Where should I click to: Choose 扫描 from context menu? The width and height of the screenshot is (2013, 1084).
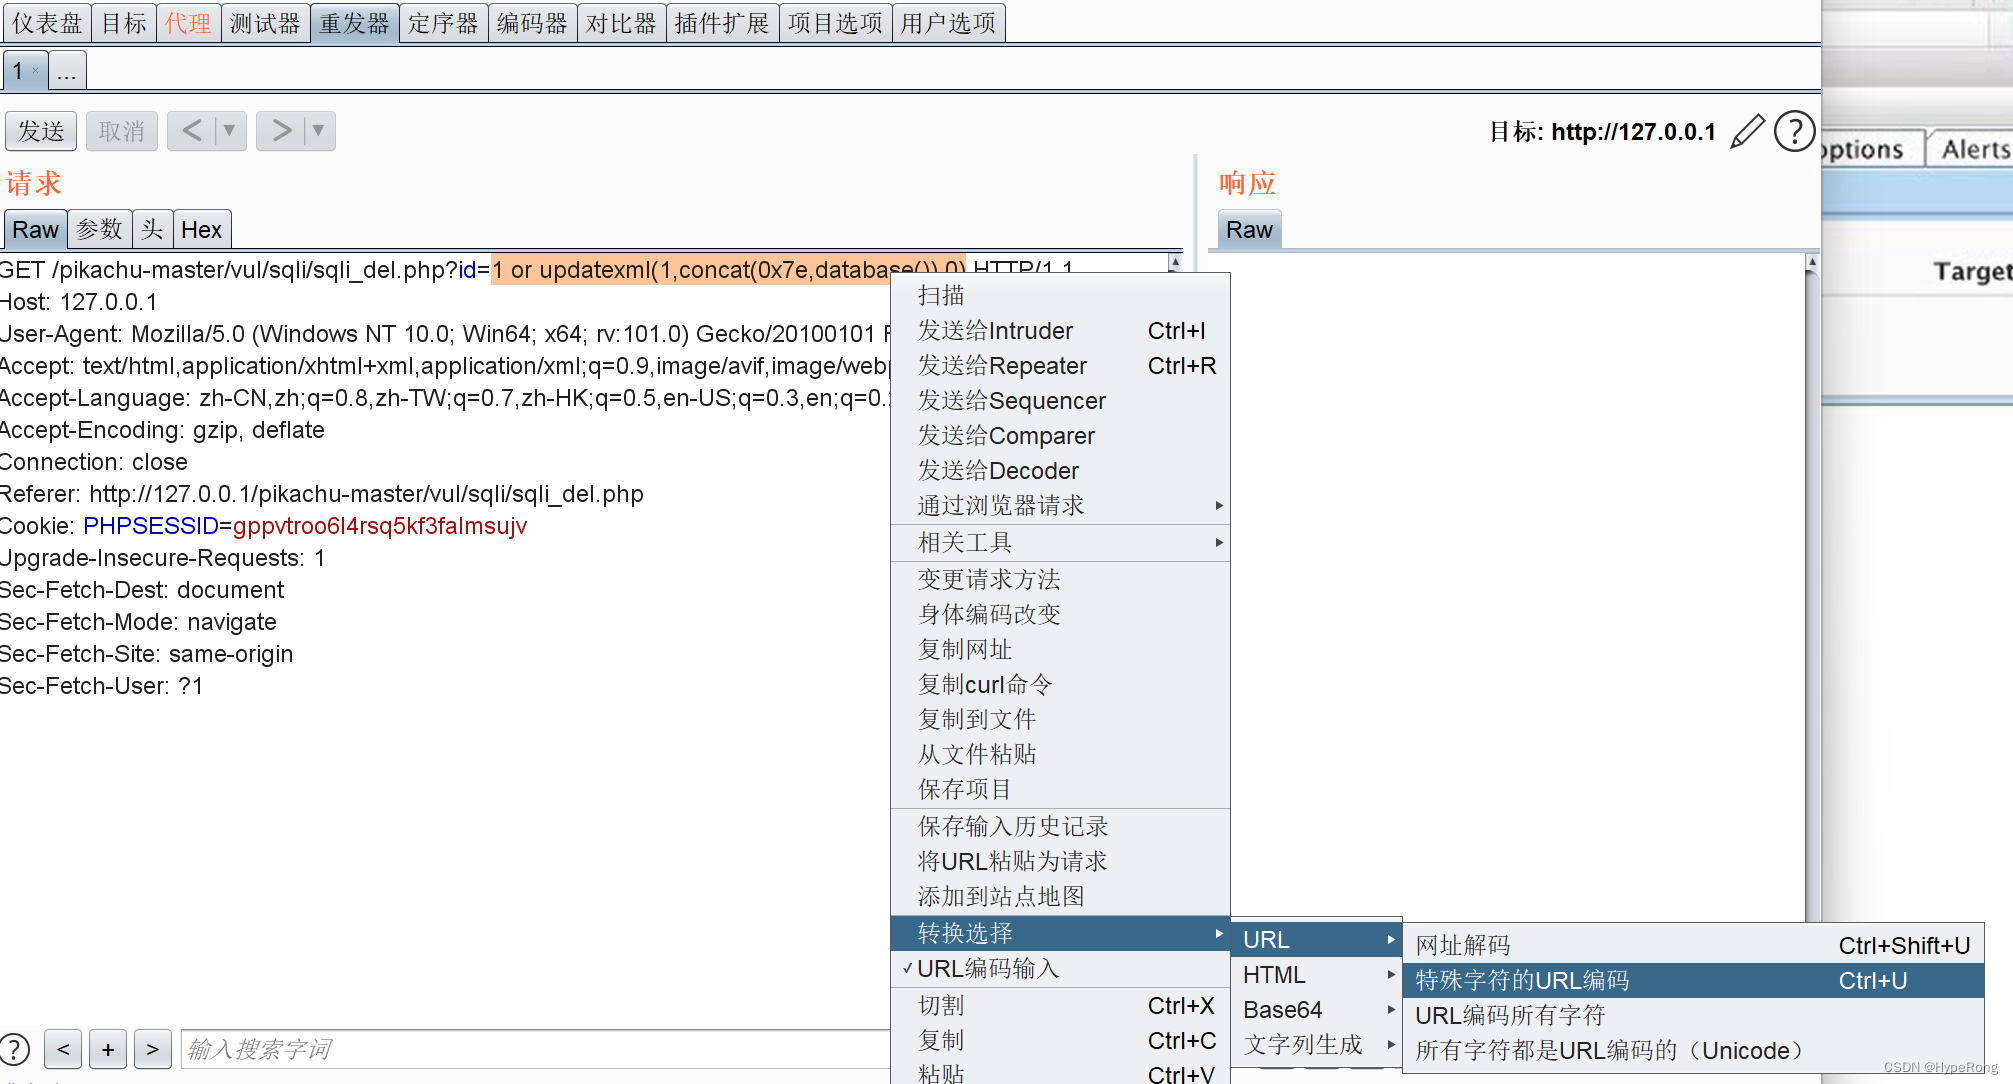pyautogui.click(x=1060, y=296)
